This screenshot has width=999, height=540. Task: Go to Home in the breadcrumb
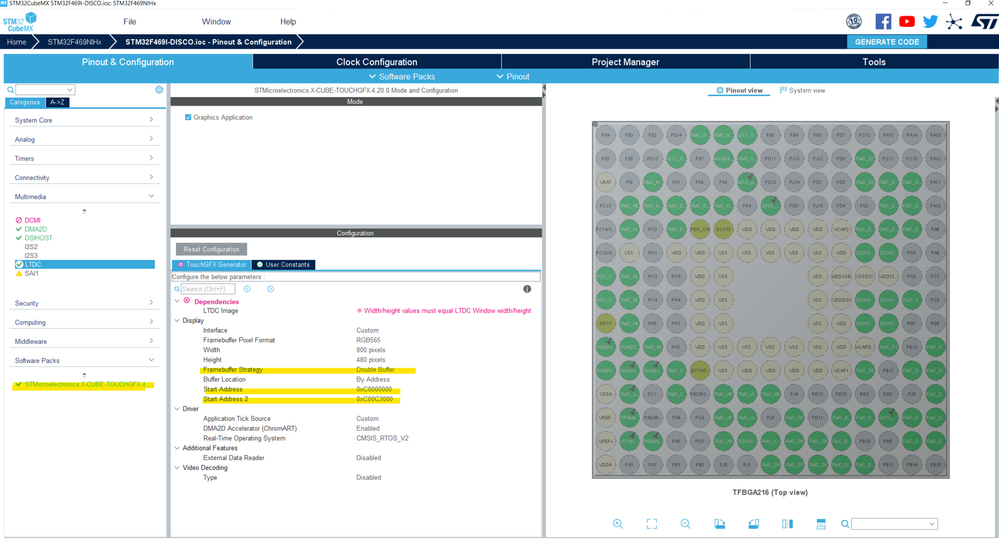(16, 42)
